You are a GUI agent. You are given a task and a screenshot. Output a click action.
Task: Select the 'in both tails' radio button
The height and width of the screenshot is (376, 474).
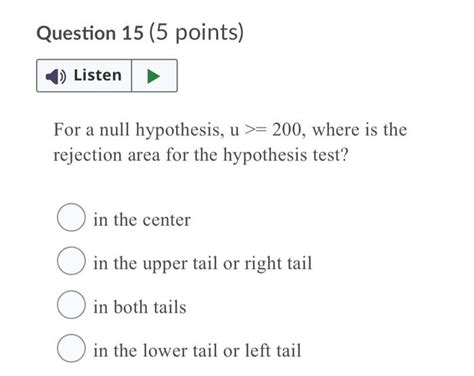pyautogui.click(x=71, y=304)
